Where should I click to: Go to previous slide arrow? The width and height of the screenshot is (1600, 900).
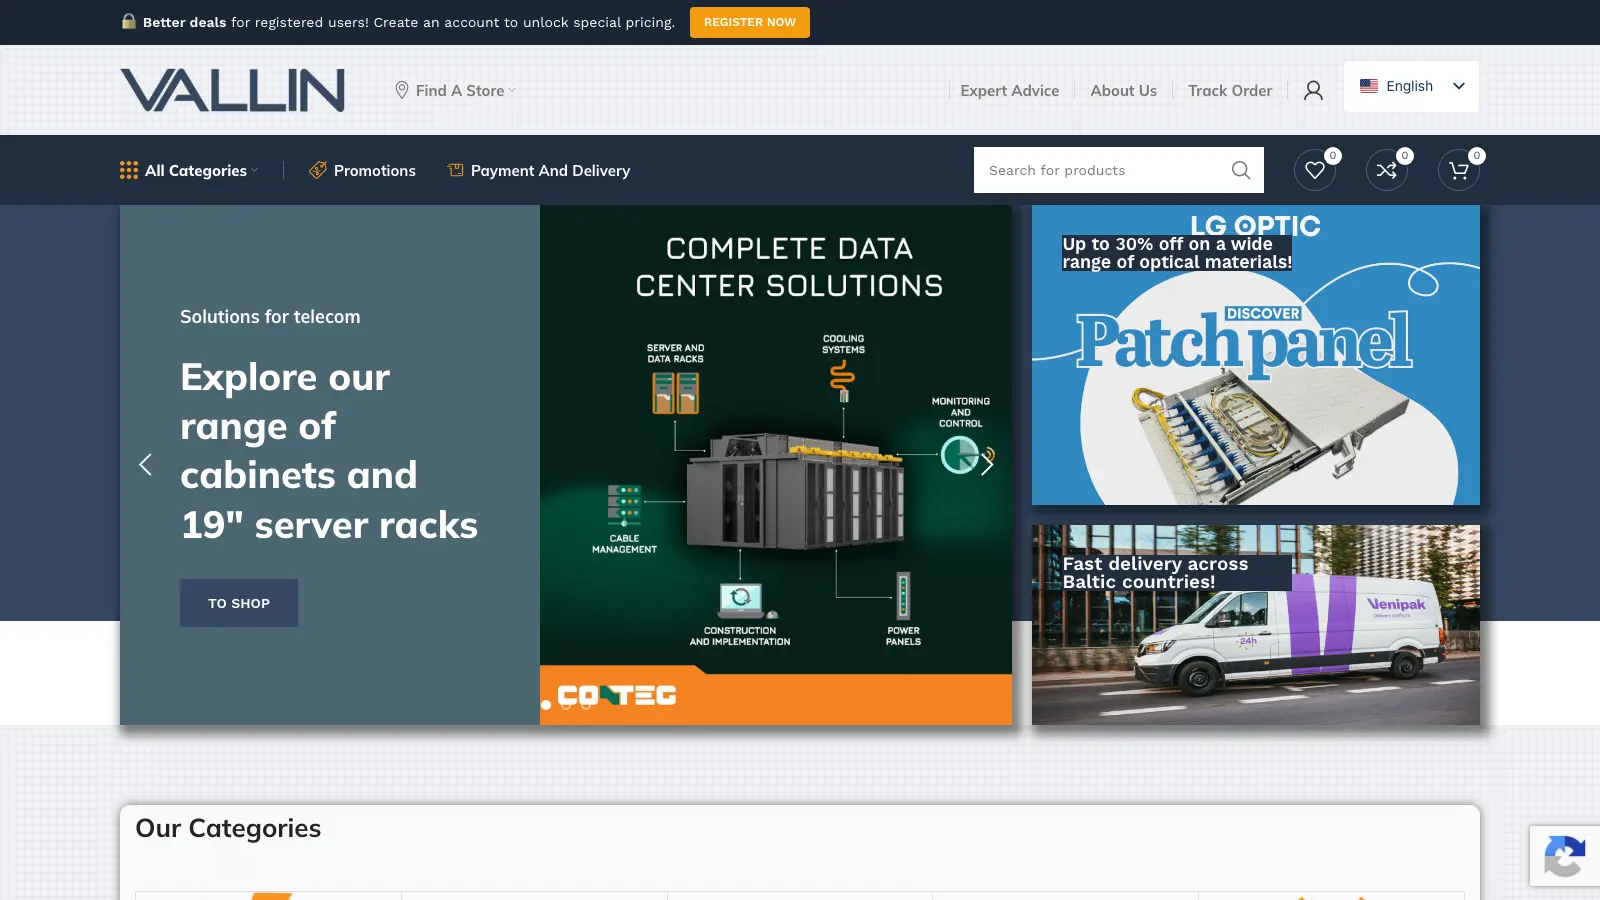click(x=145, y=464)
